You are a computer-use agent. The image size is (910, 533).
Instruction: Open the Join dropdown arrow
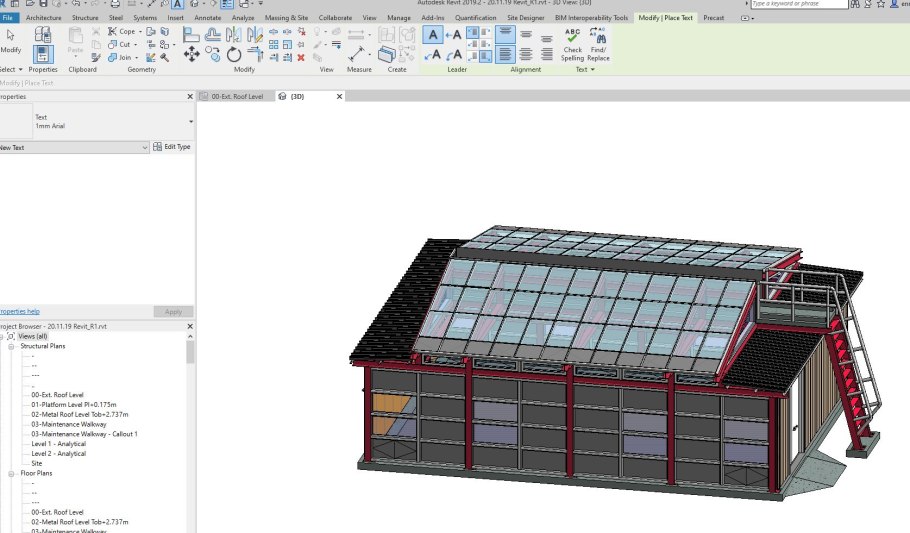(x=136, y=57)
